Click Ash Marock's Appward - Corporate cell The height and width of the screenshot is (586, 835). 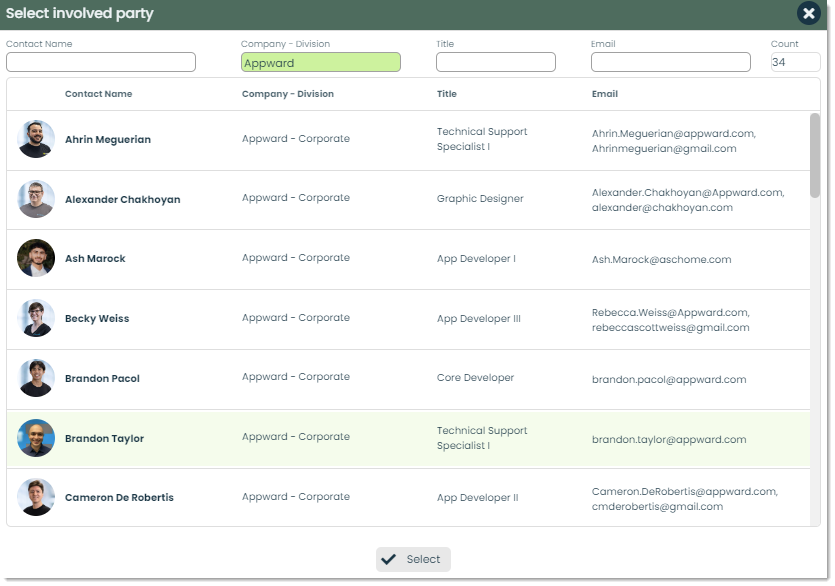(x=296, y=258)
